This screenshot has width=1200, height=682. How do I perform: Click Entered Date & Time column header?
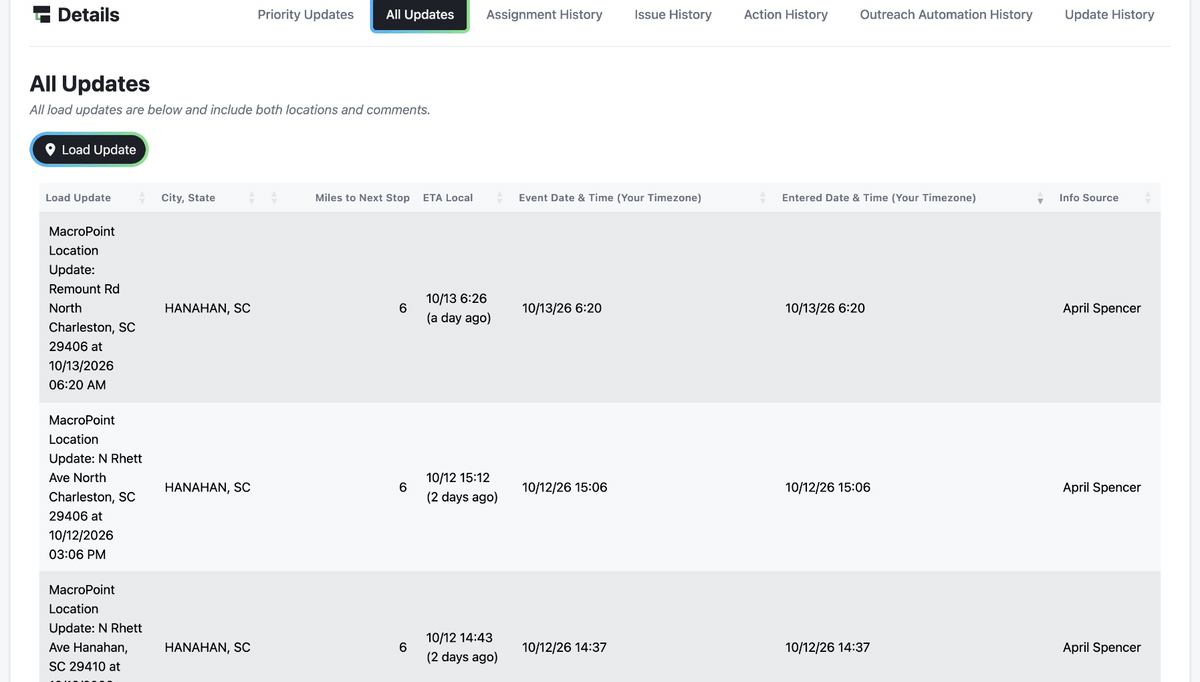click(879, 198)
